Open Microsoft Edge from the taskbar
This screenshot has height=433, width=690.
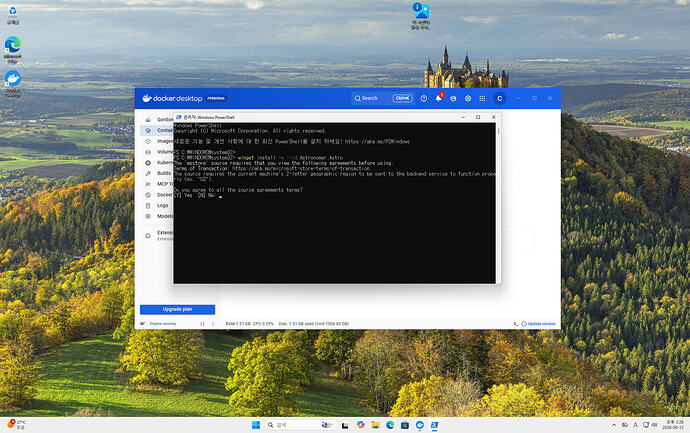tap(390, 425)
